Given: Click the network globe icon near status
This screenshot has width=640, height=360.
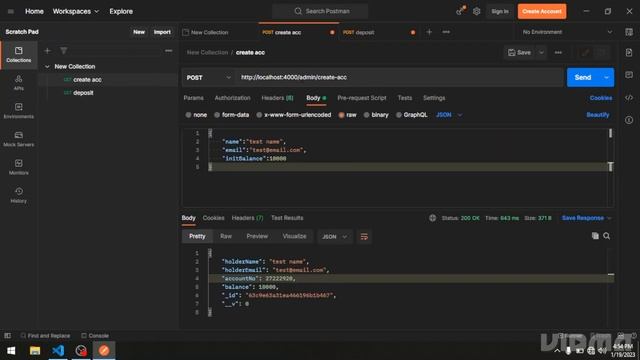Looking at the screenshot, I should click(x=432, y=218).
